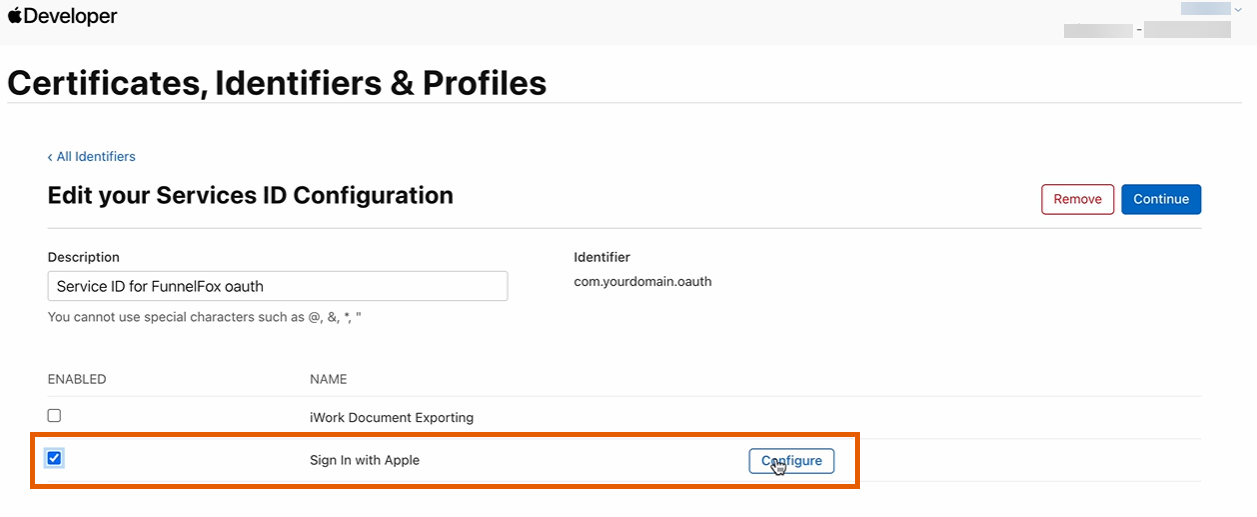The image size is (1257, 517).
Task: Click the Apple logo icon
Action: pyautogui.click(x=14, y=15)
